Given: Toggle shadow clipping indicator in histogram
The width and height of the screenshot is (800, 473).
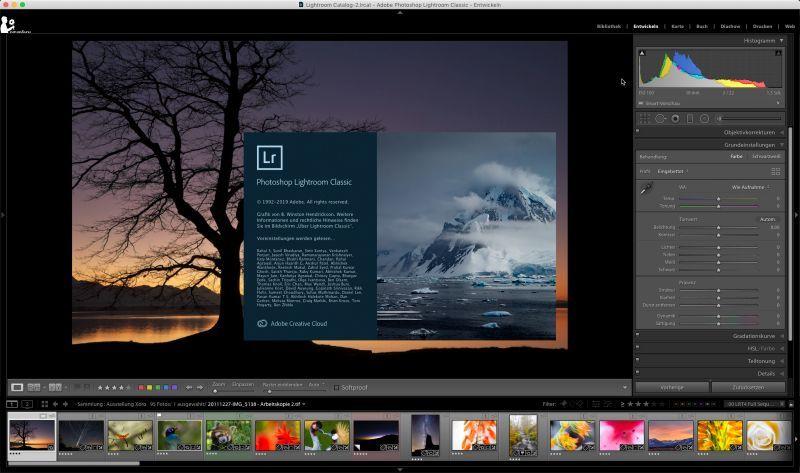Looking at the screenshot, I should point(643,54).
